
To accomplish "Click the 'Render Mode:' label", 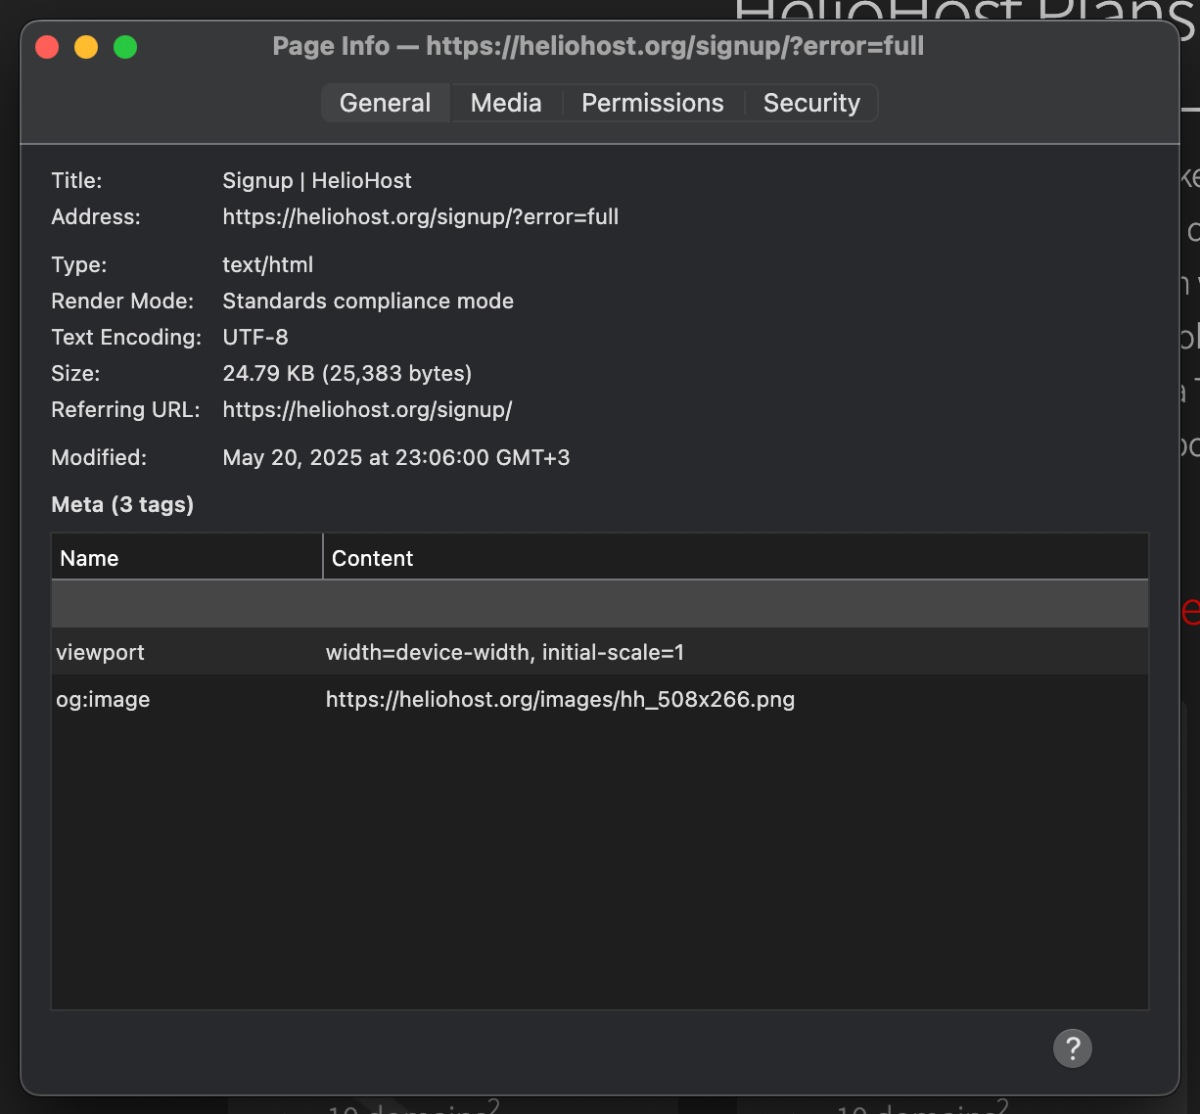I will (x=123, y=301).
